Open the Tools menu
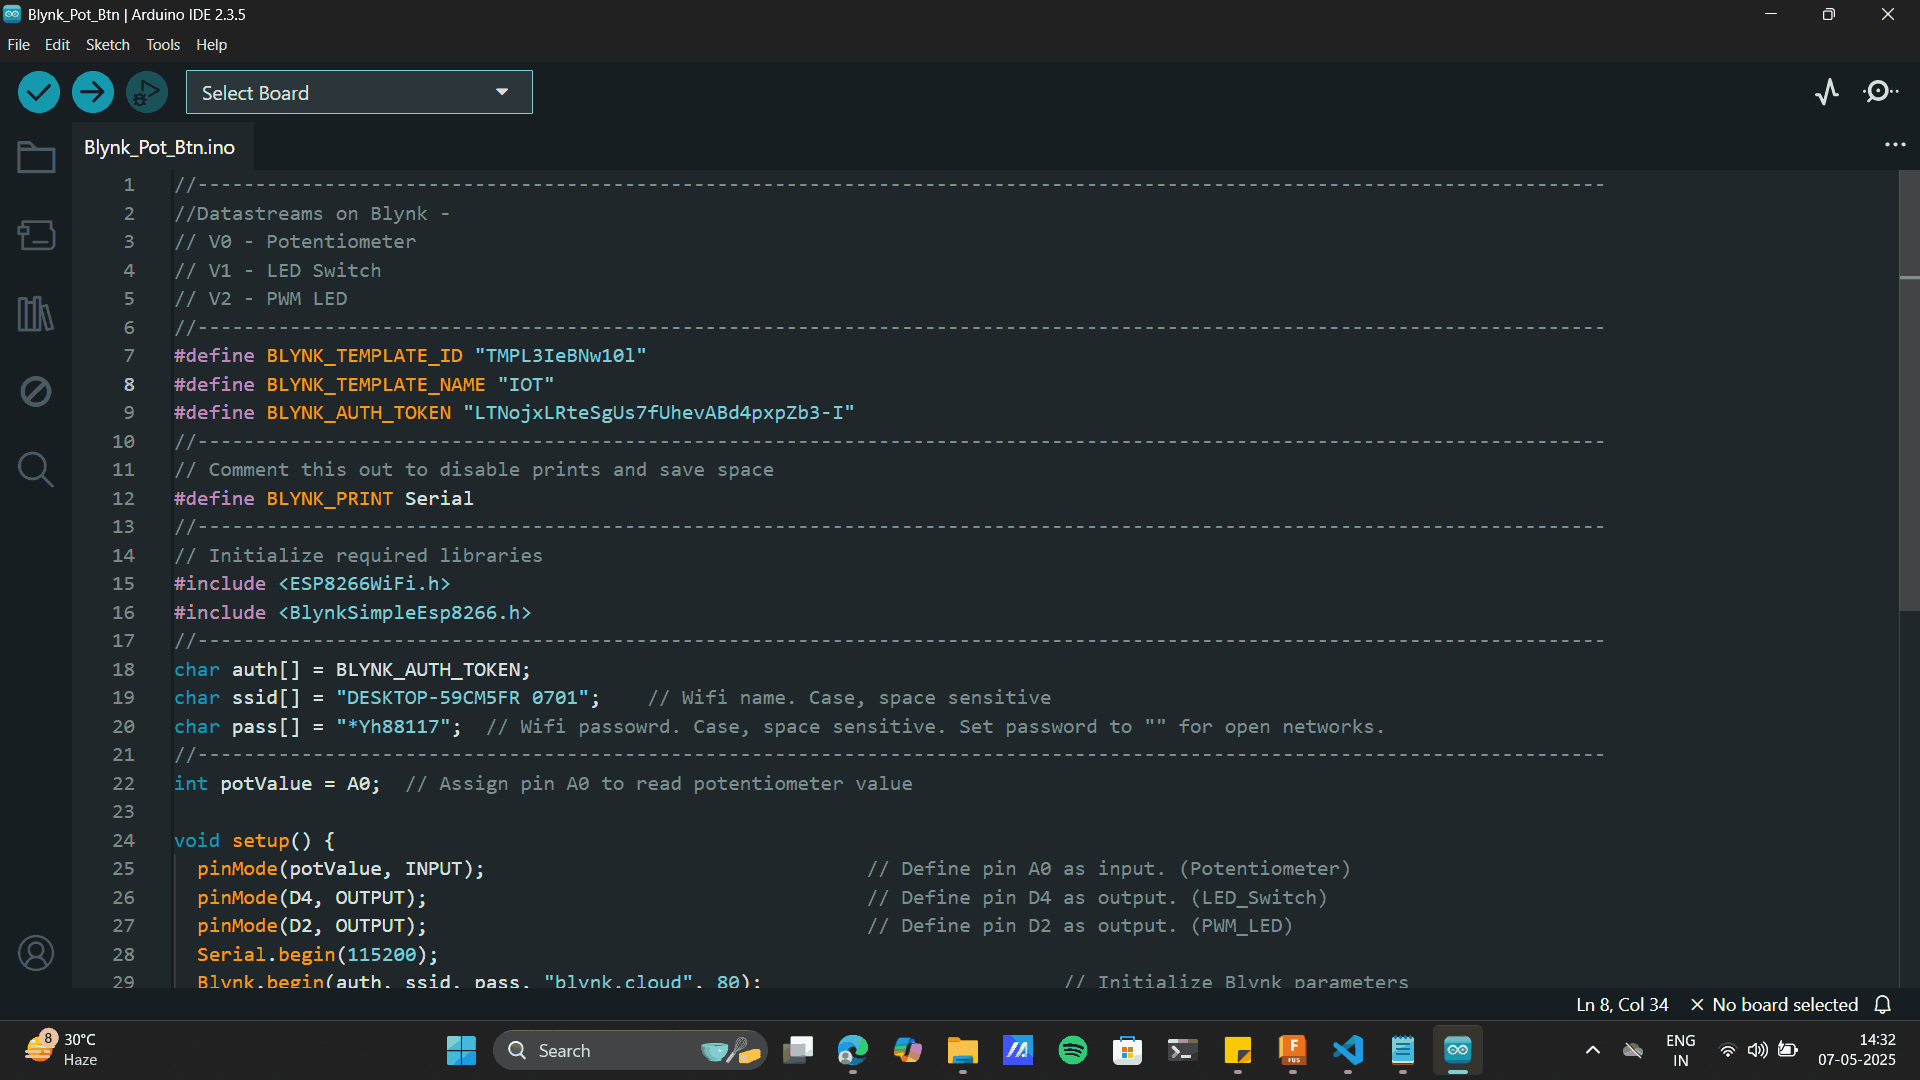The image size is (1920, 1080). pyautogui.click(x=163, y=45)
